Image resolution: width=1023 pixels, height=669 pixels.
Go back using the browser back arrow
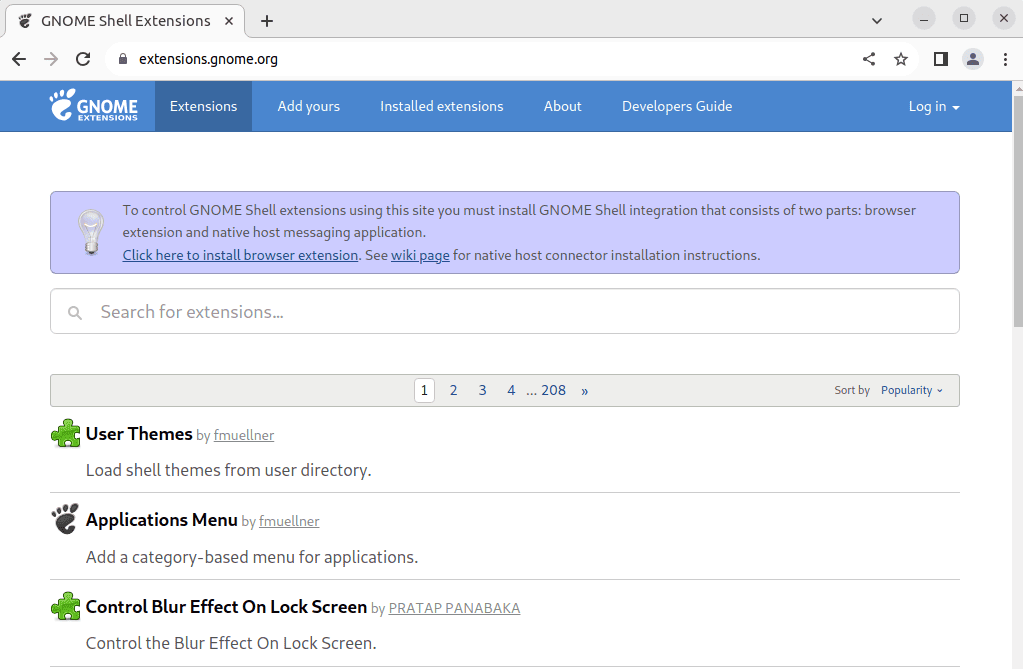[x=18, y=59]
